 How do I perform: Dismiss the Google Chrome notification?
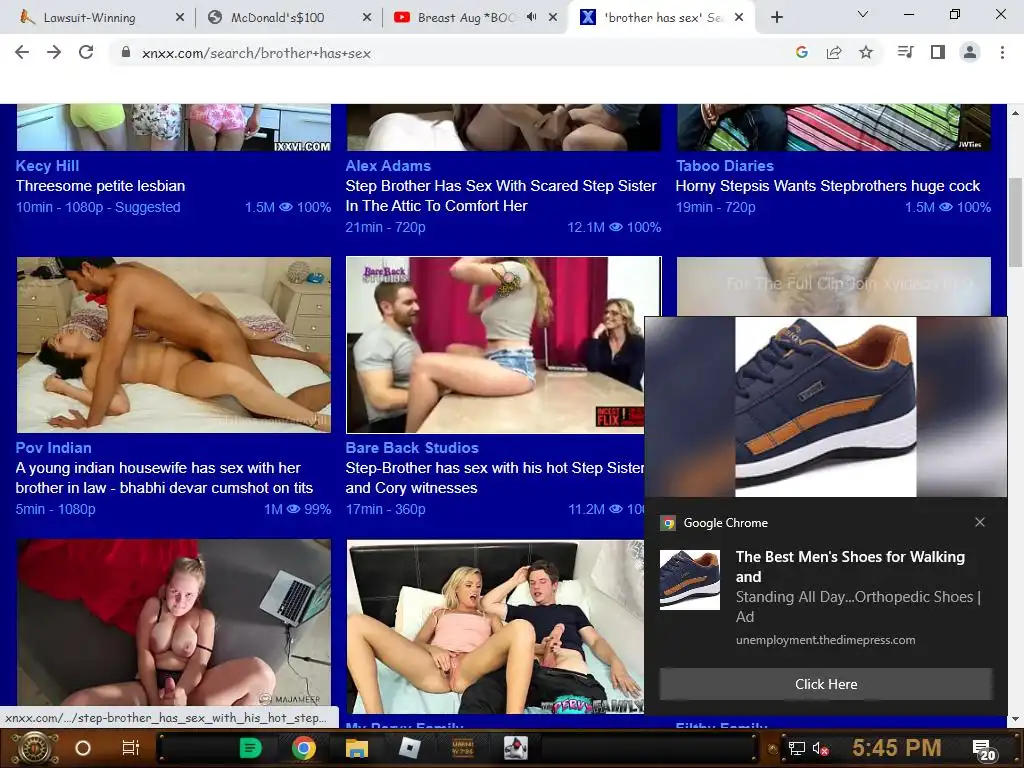pos(980,522)
